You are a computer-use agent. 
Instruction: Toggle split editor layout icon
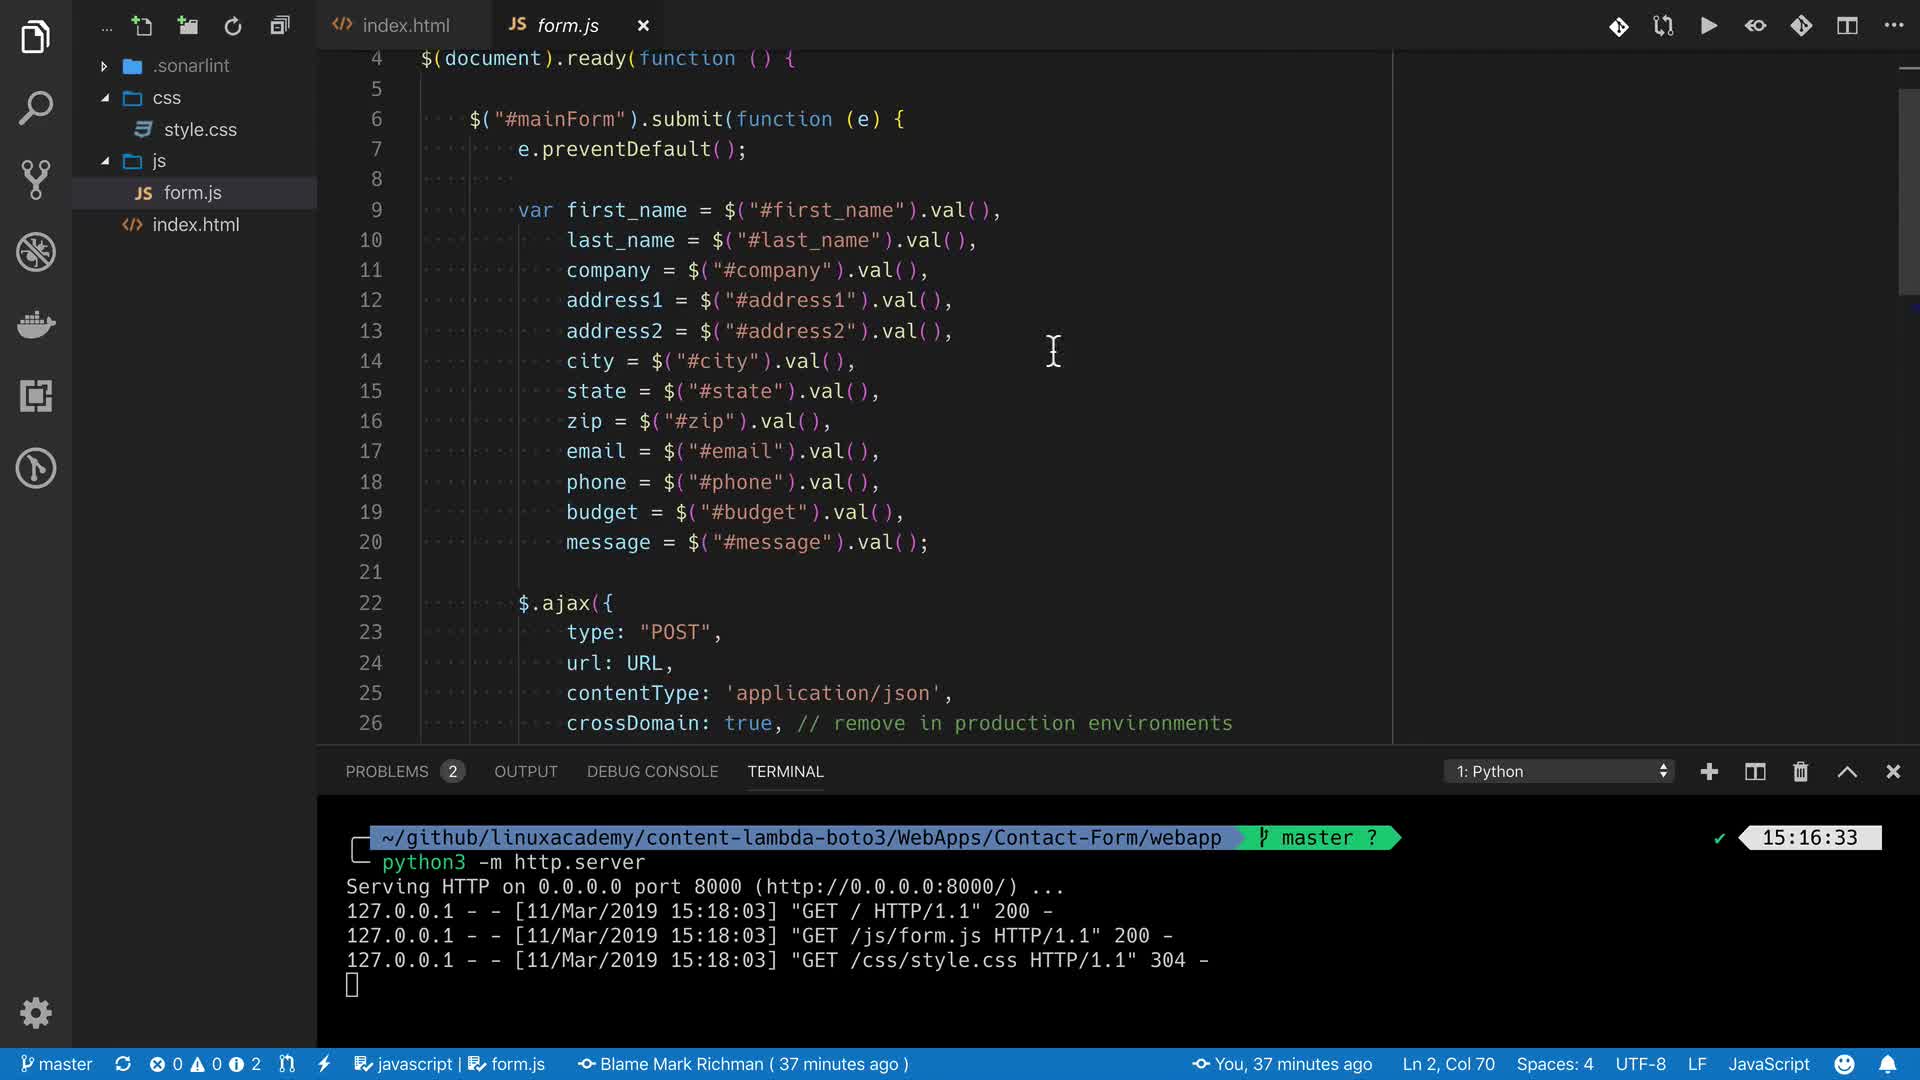pos(1847,26)
